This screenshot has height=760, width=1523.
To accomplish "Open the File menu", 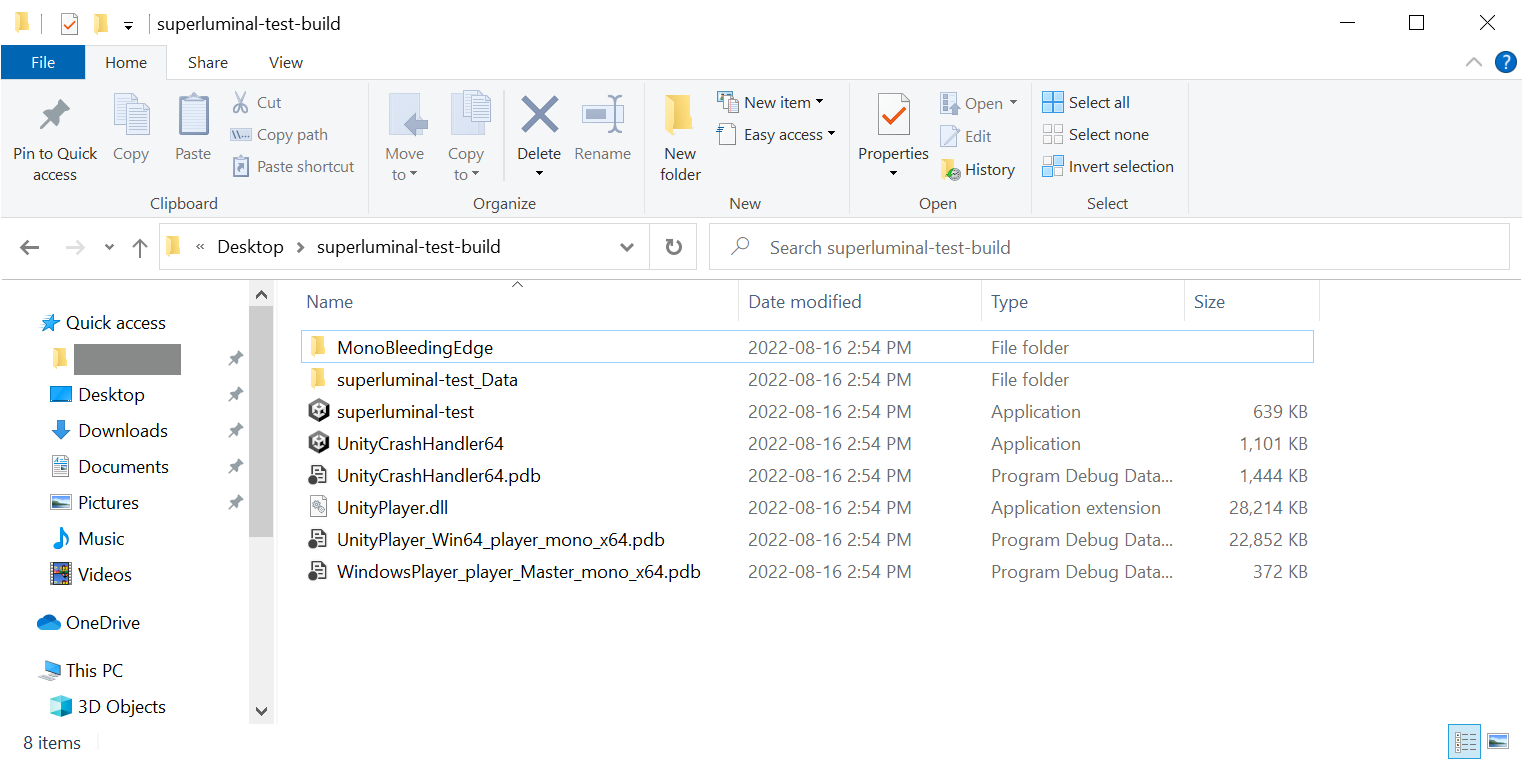I will point(43,62).
